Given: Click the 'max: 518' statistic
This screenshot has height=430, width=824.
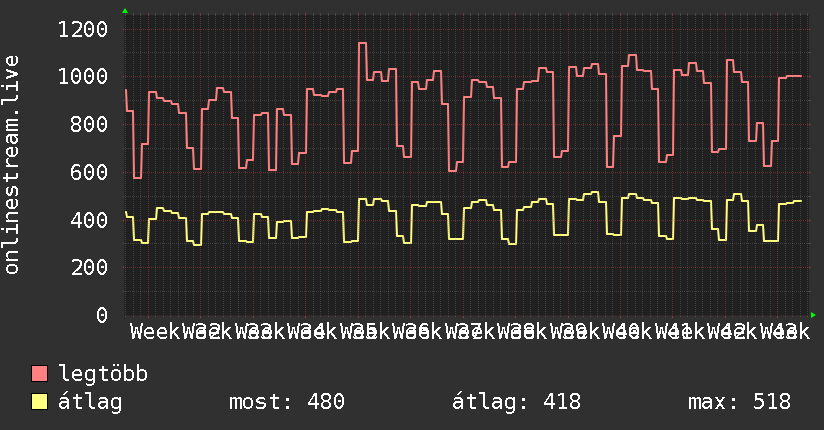Looking at the screenshot, I should click(x=739, y=402).
